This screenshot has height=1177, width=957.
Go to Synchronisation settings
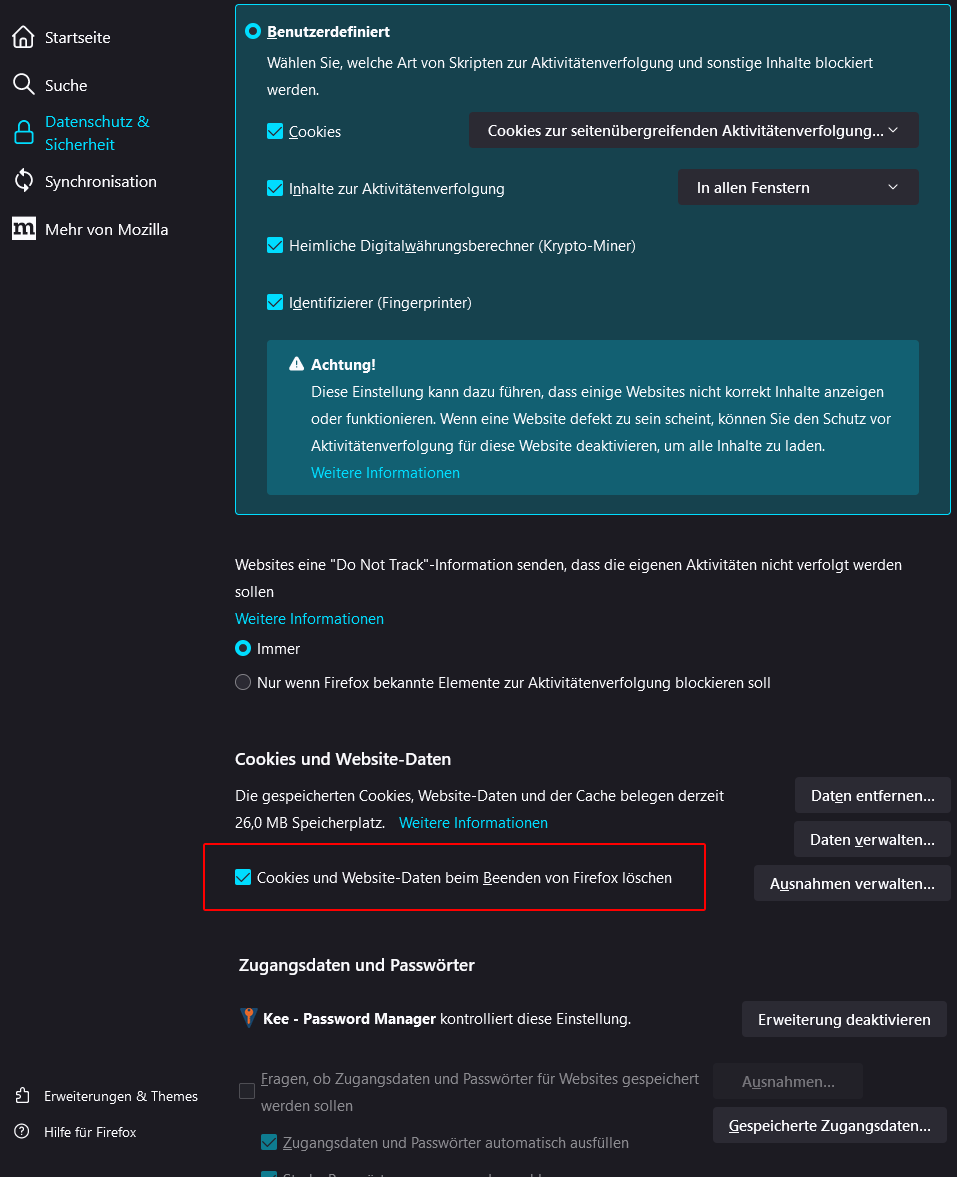pos(100,181)
